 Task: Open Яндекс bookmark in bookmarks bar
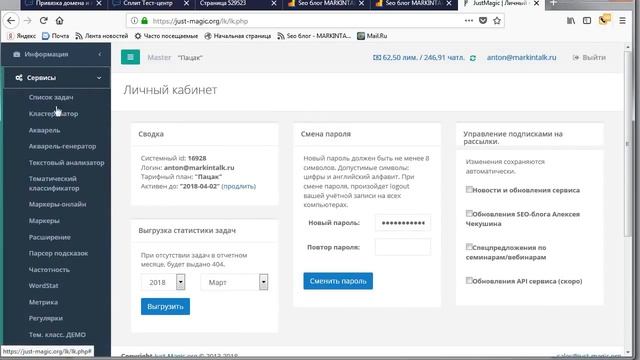click(22, 36)
